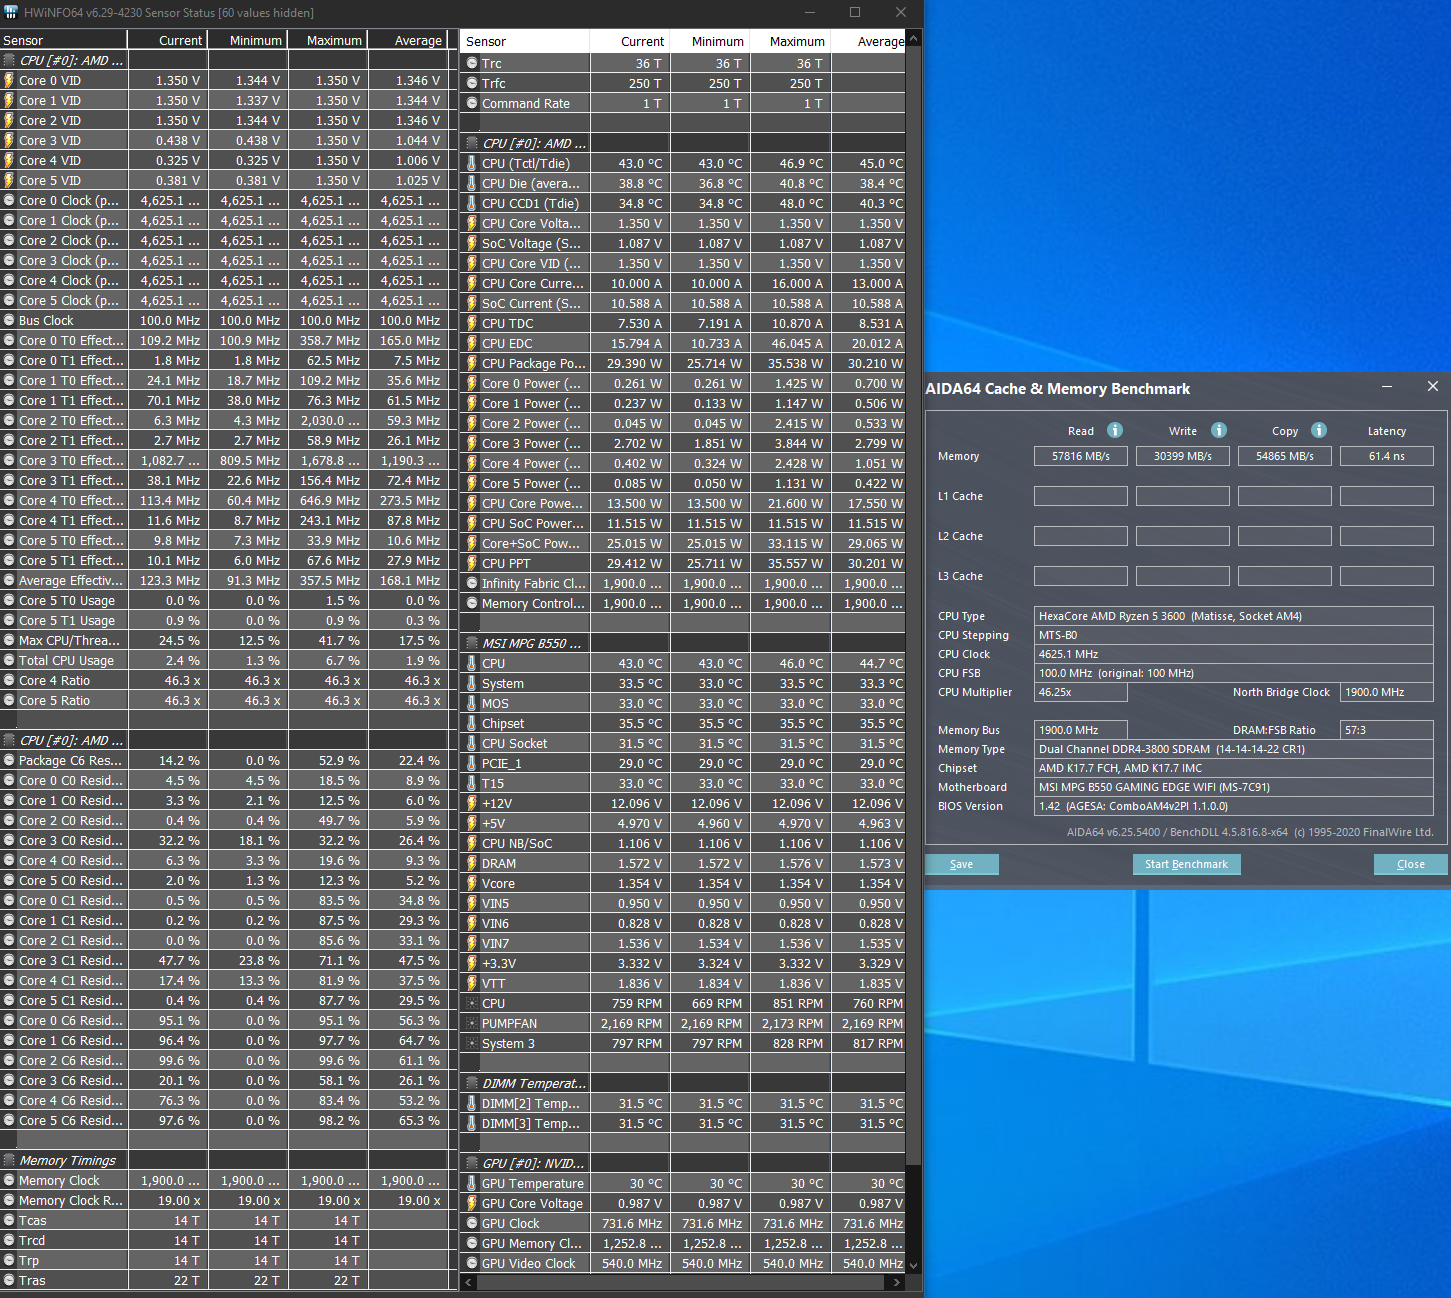1451x1298 pixels.
Task: Start the AIDA64 memory benchmark
Action: (1186, 864)
